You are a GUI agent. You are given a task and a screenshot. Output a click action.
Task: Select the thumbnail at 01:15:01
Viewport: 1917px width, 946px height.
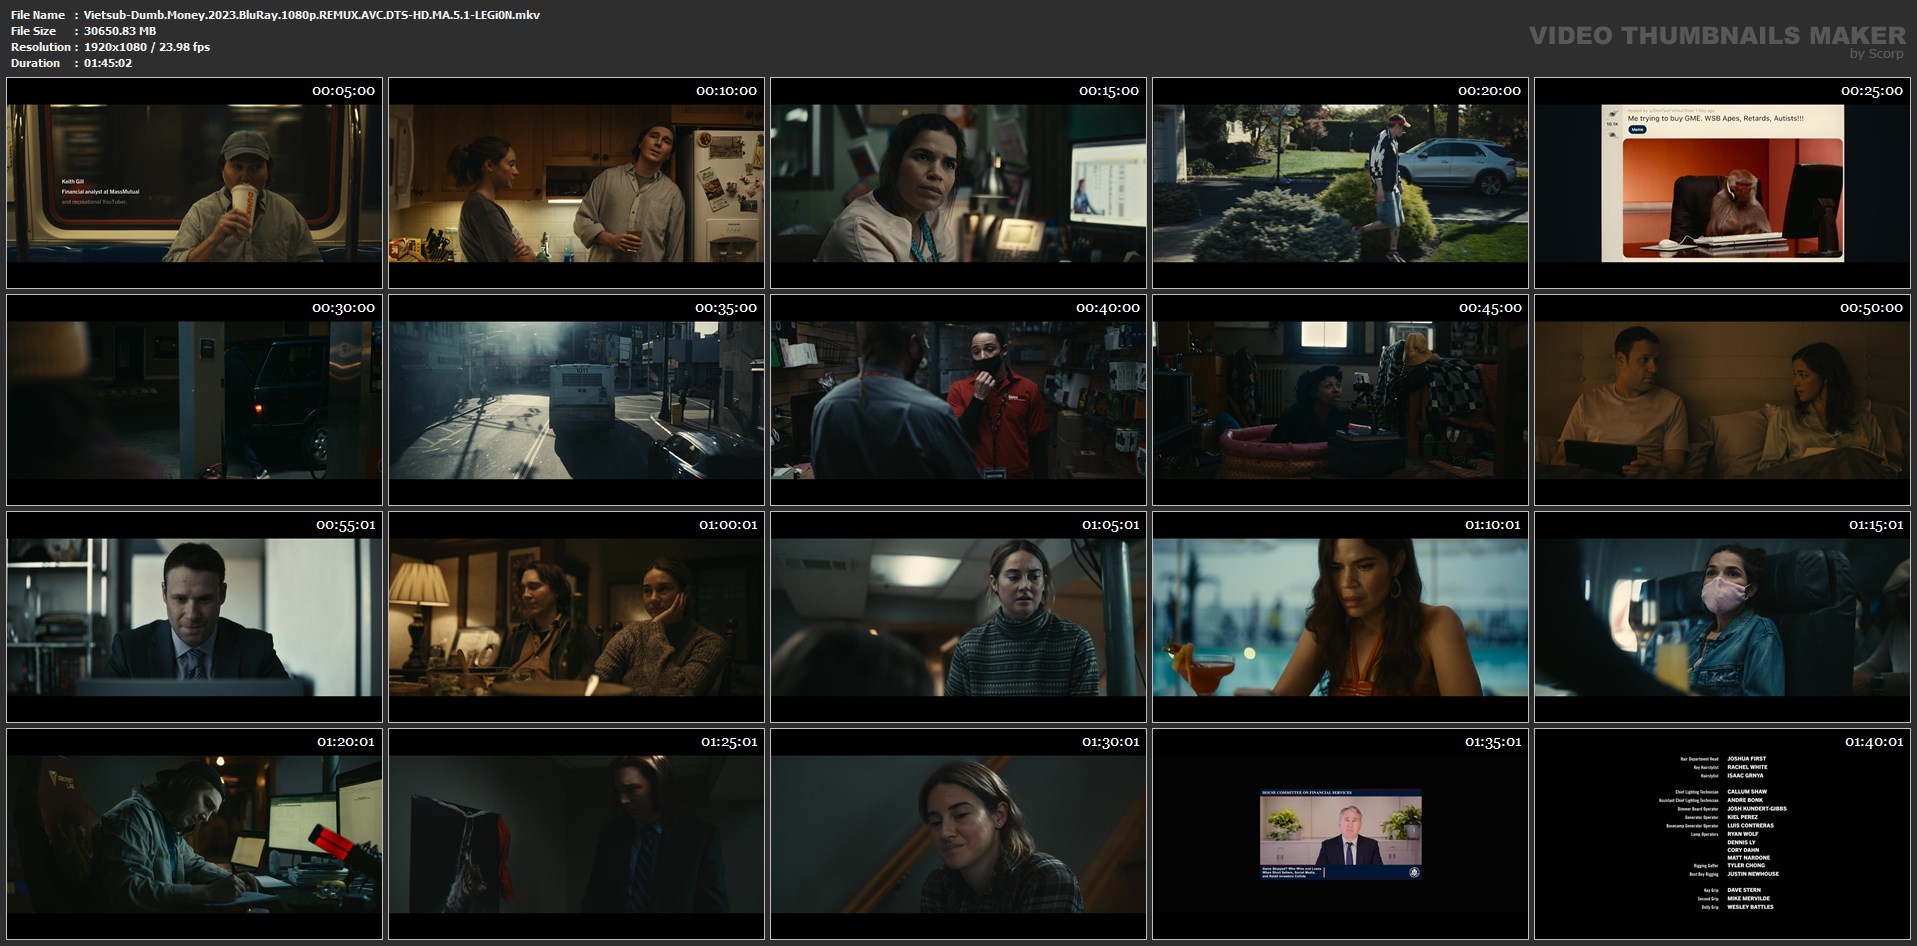[1722, 617]
